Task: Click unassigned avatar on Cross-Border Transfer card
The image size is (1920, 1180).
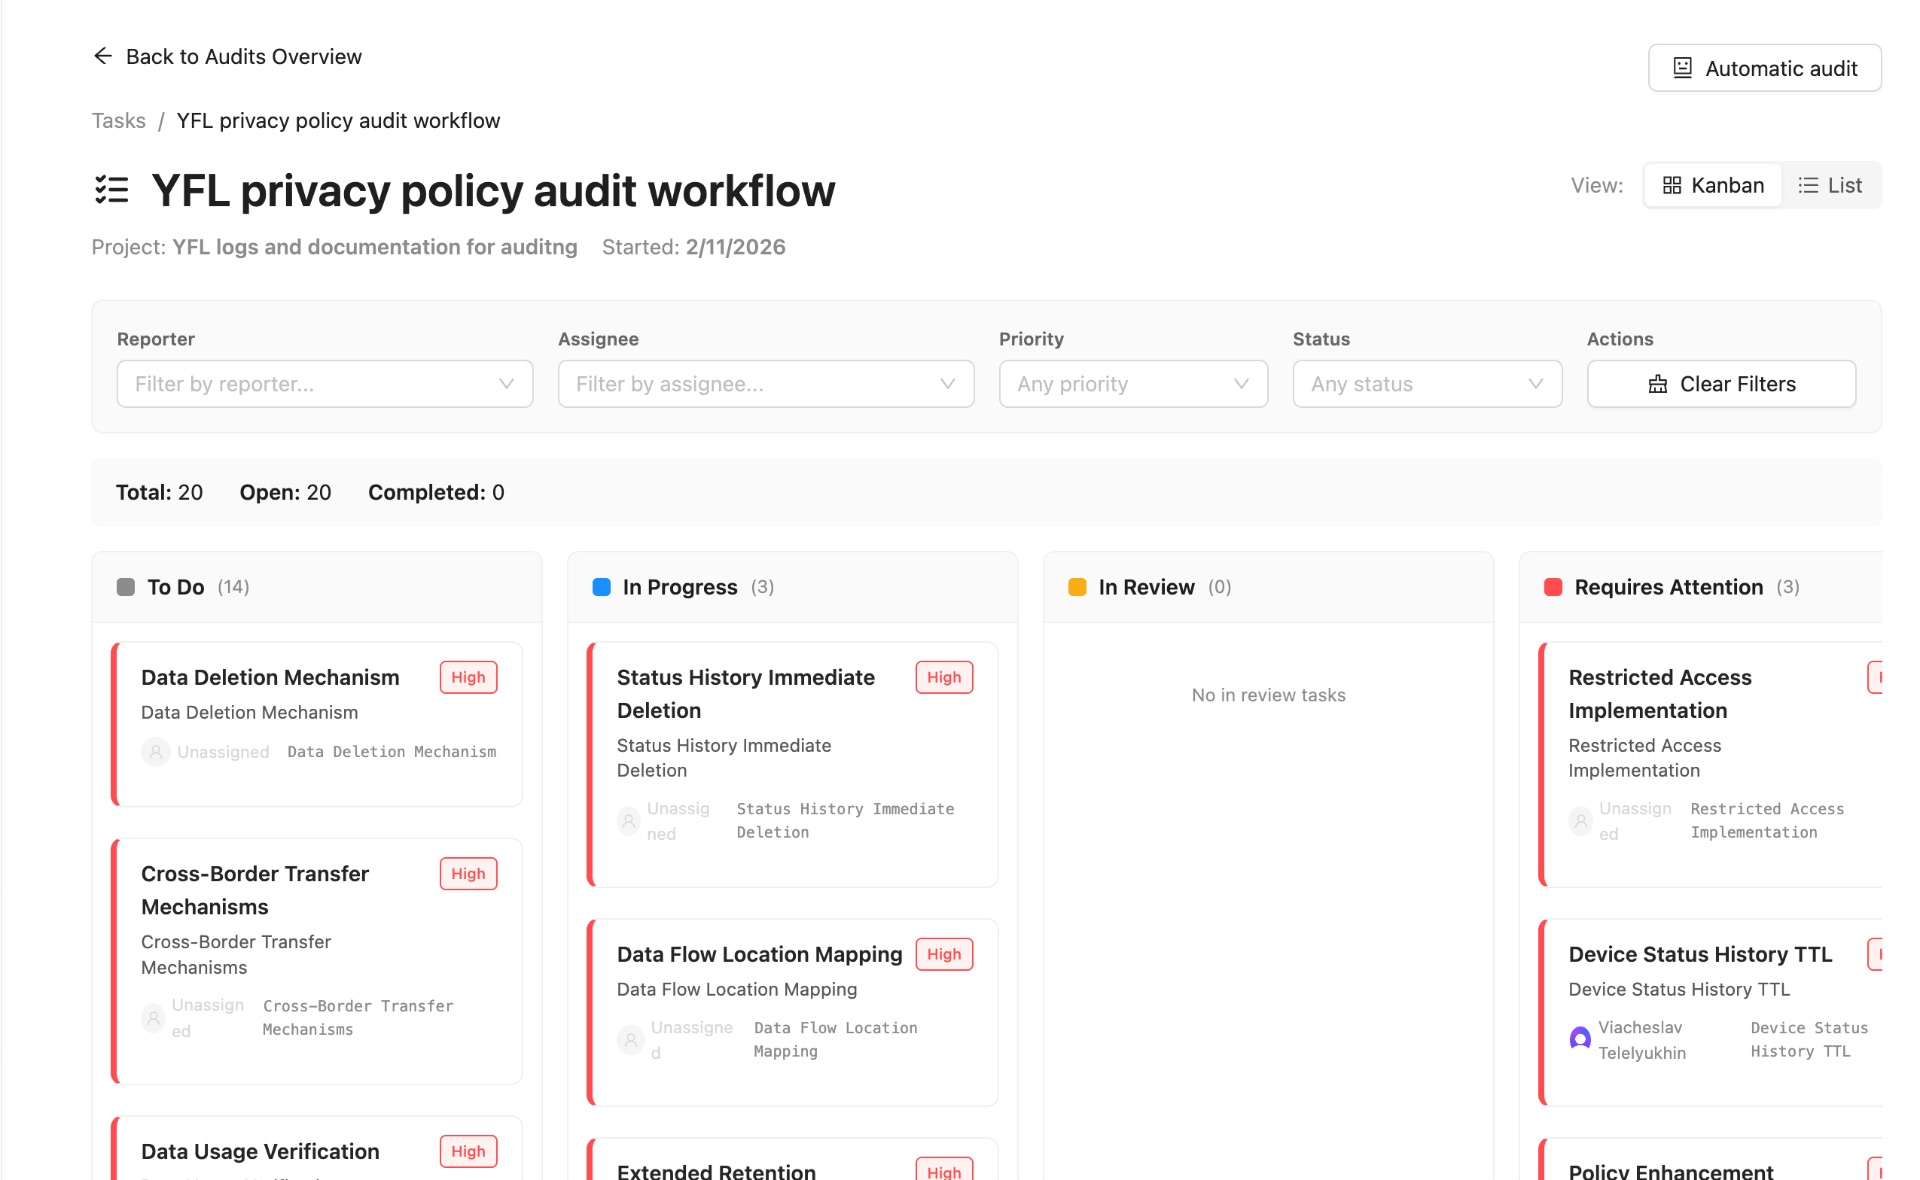Action: 153,1018
